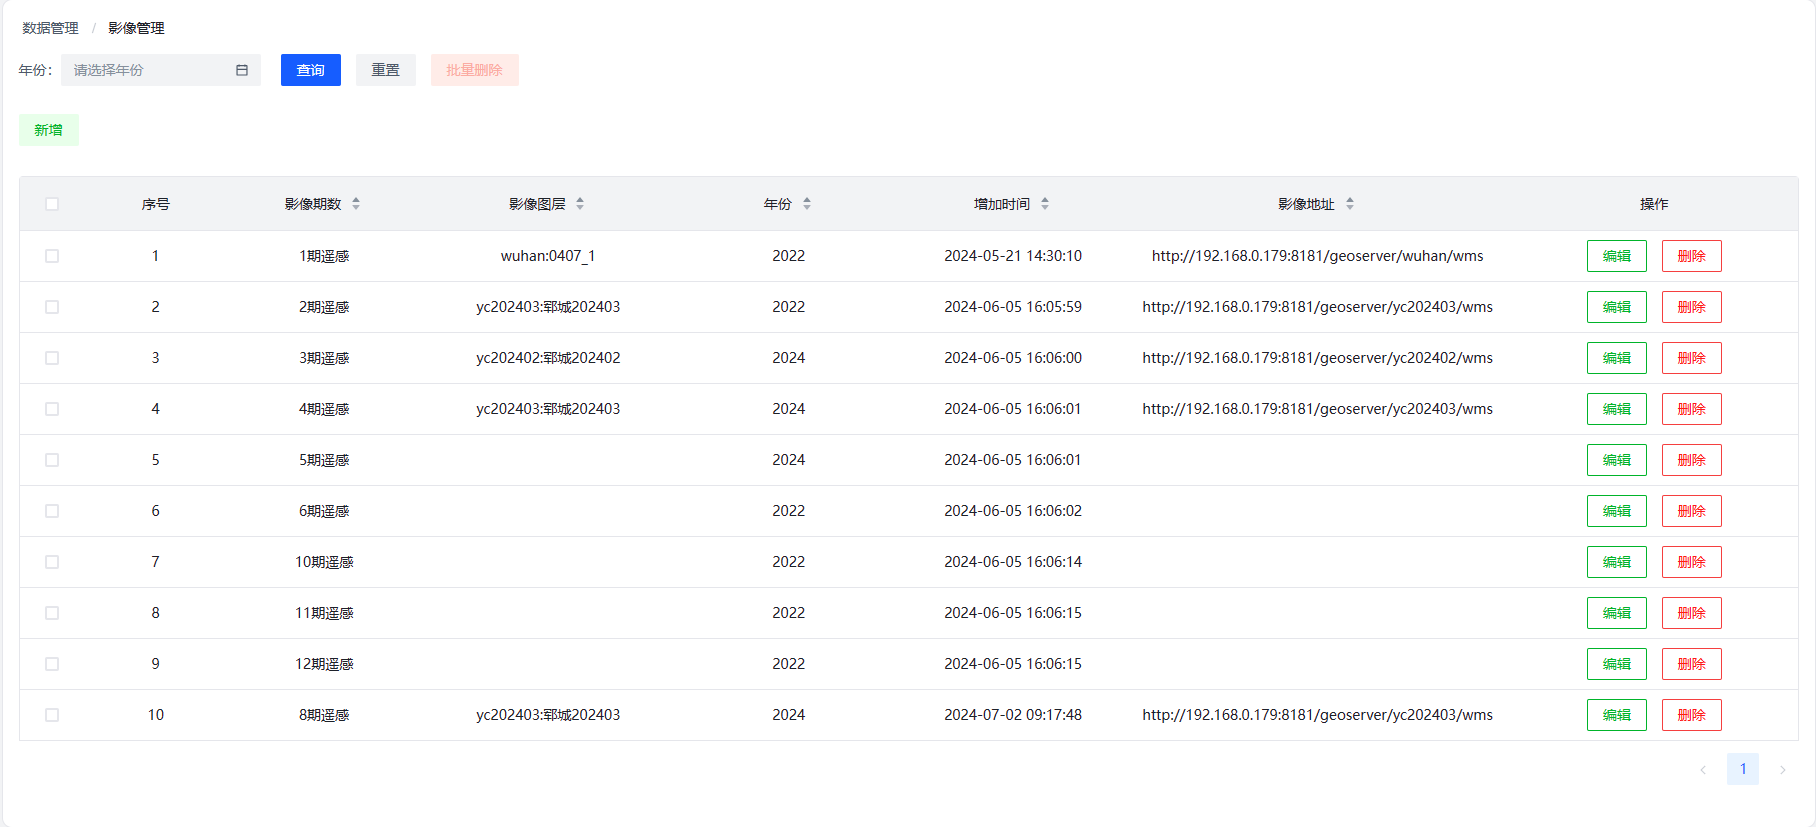Image resolution: width=1816 pixels, height=827 pixels.
Task: Sort table by 影像期数 column
Action: click(356, 204)
